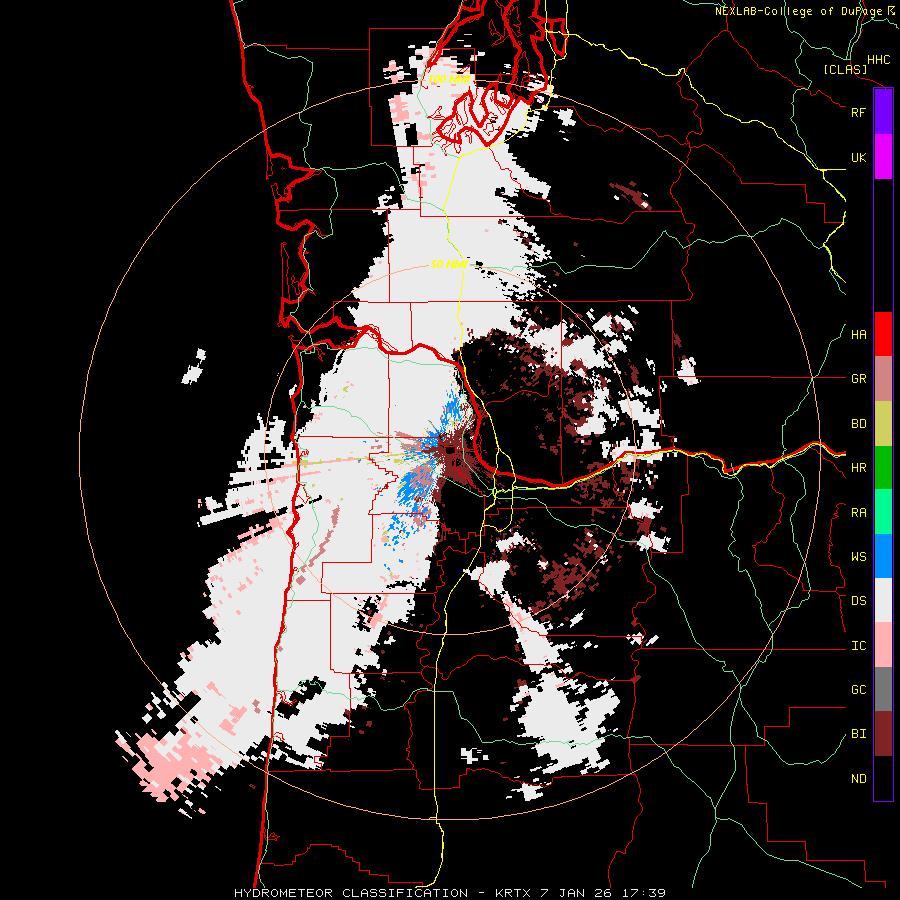Viewport: 900px width, 900px height.
Task: Click the HYDROMETEOR CLASSIFICATION title text
Action: pos(351,893)
